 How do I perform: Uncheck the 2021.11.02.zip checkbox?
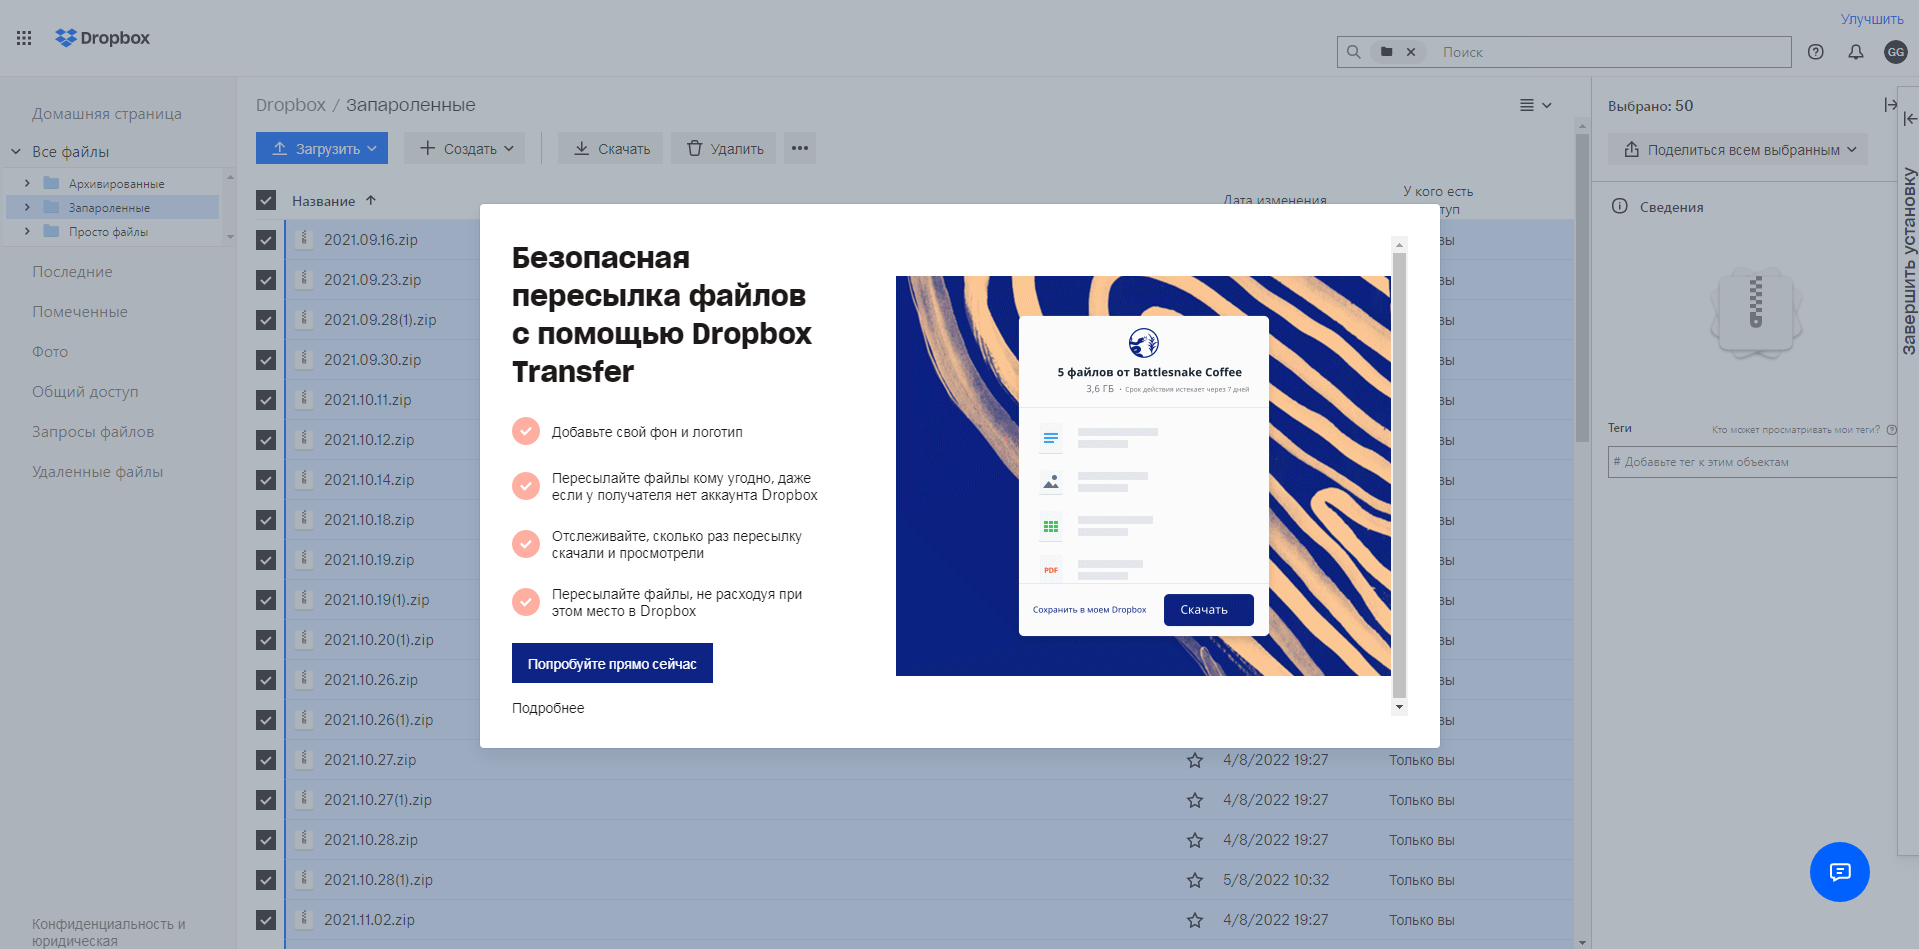pos(266,920)
